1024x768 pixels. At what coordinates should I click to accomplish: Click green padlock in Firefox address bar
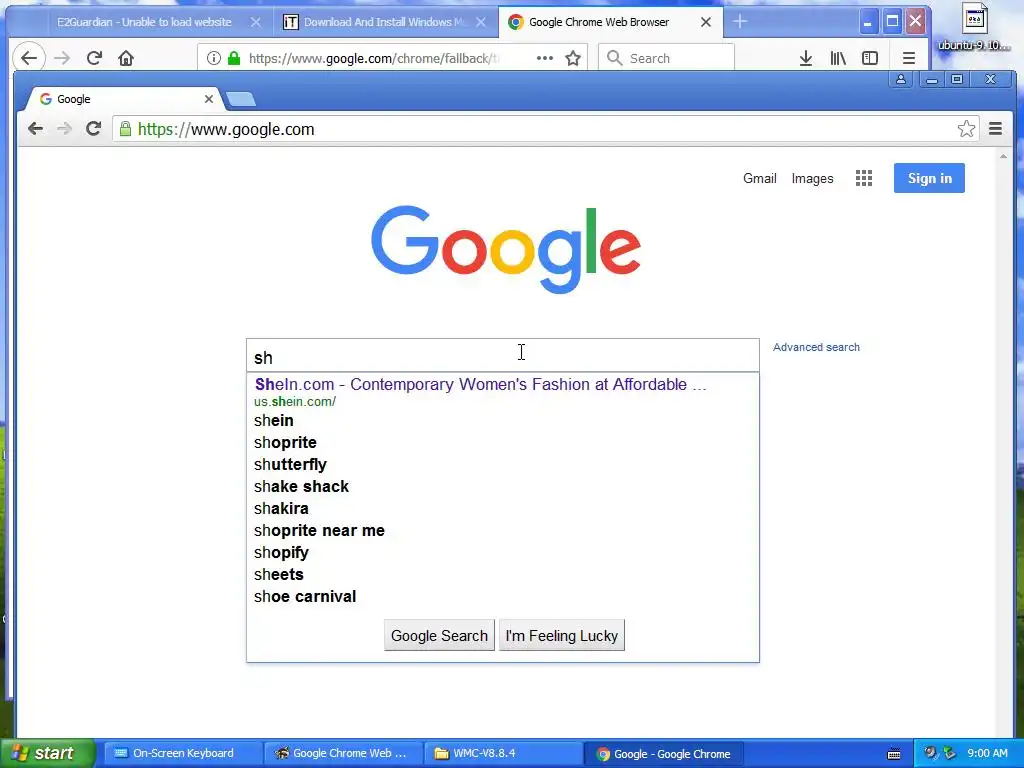tap(234, 58)
